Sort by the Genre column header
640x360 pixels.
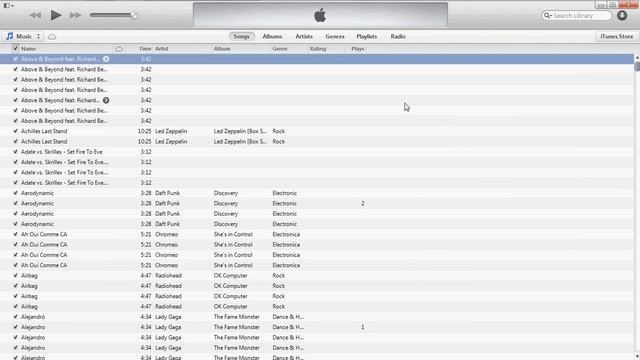click(280, 49)
